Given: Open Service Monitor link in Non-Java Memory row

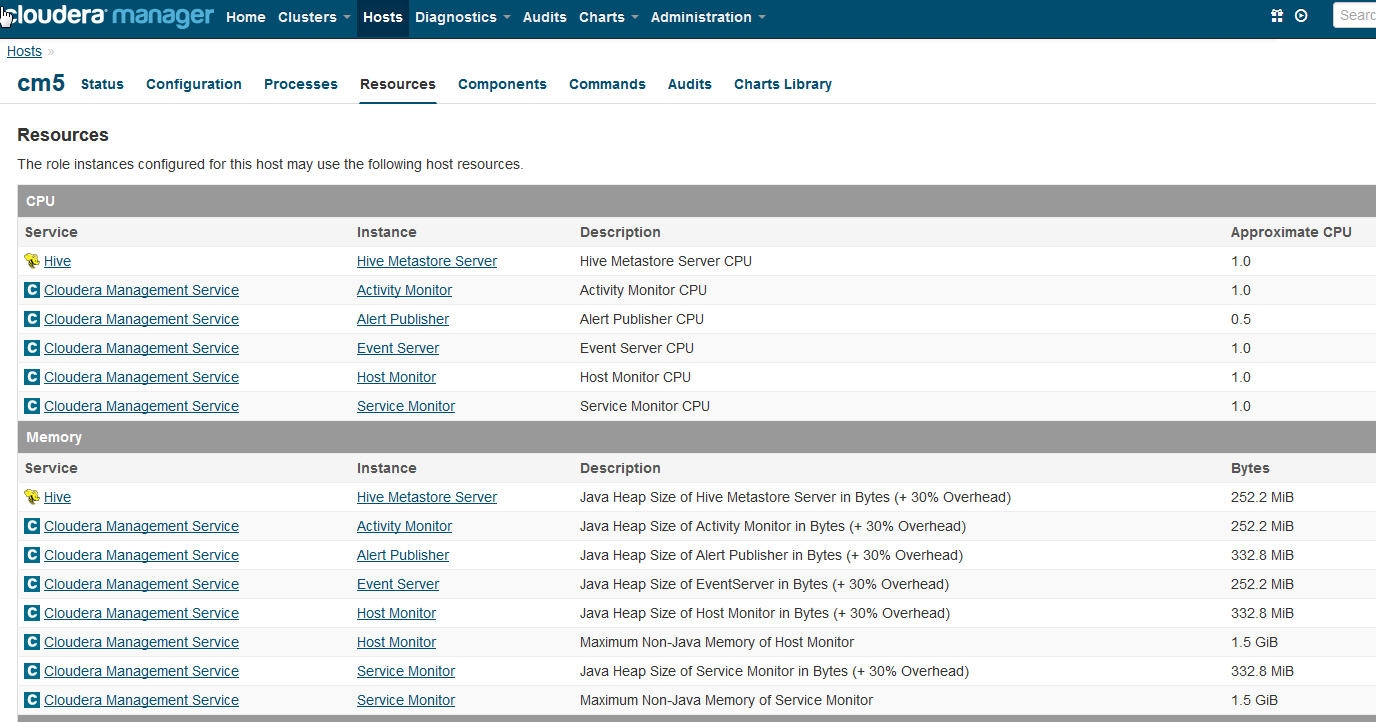Looking at the screenshot, I should click(x=406, y=700).
